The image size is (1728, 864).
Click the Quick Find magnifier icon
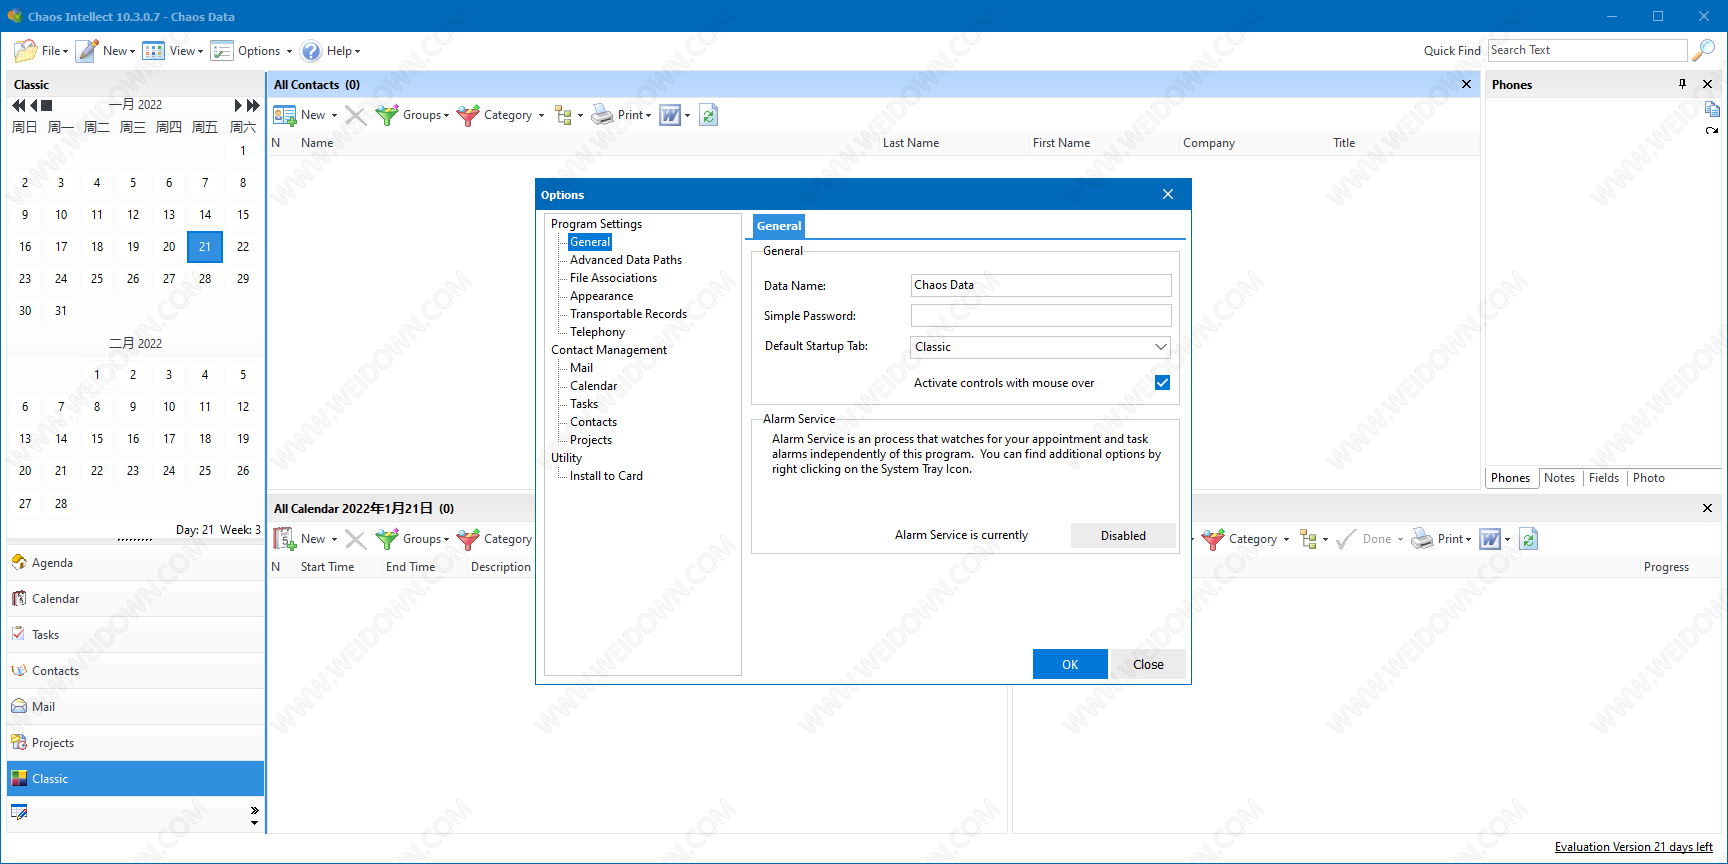1703,50
